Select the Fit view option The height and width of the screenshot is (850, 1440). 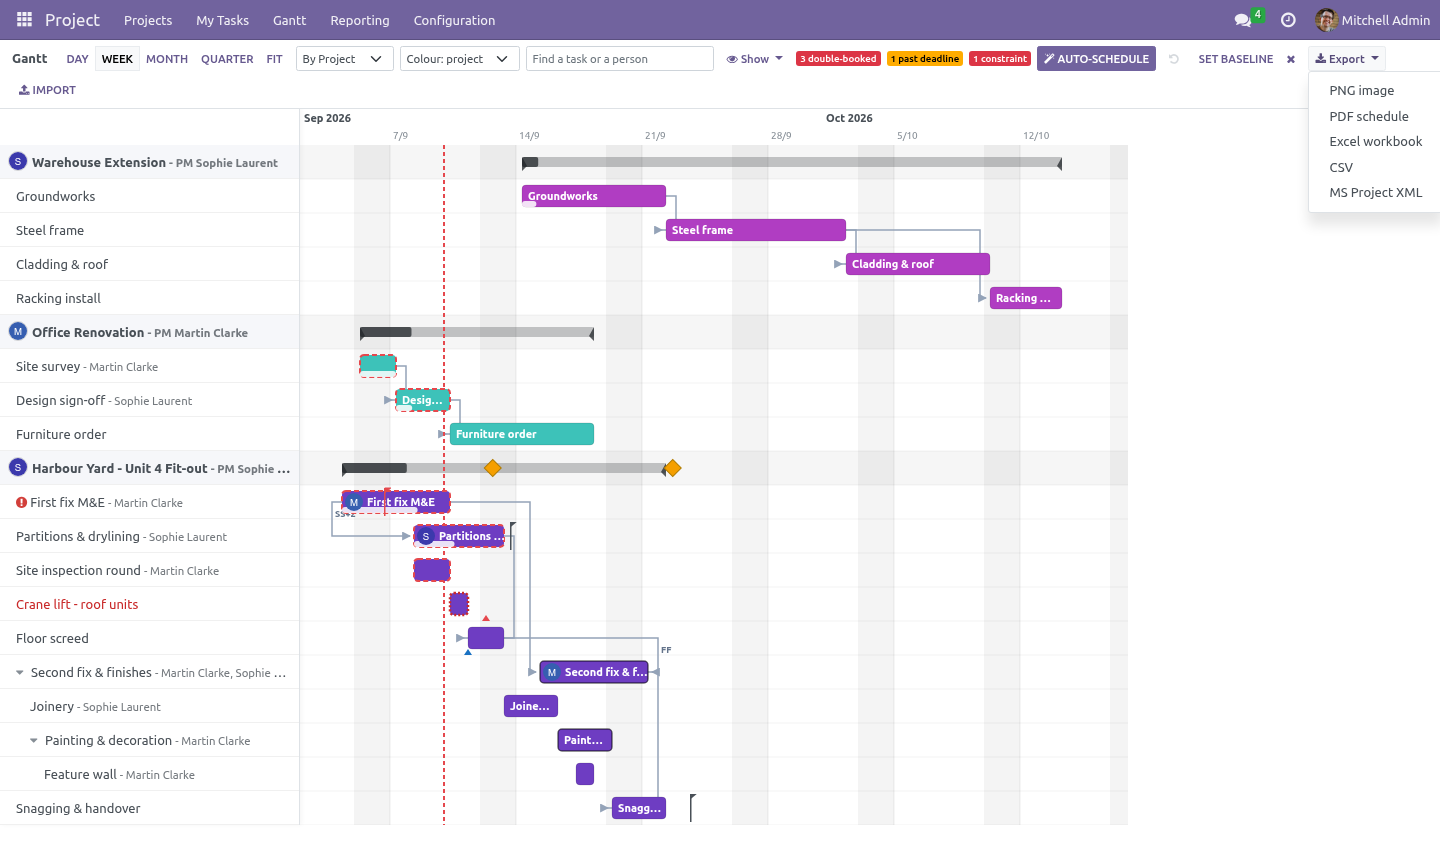coord(274,59)
